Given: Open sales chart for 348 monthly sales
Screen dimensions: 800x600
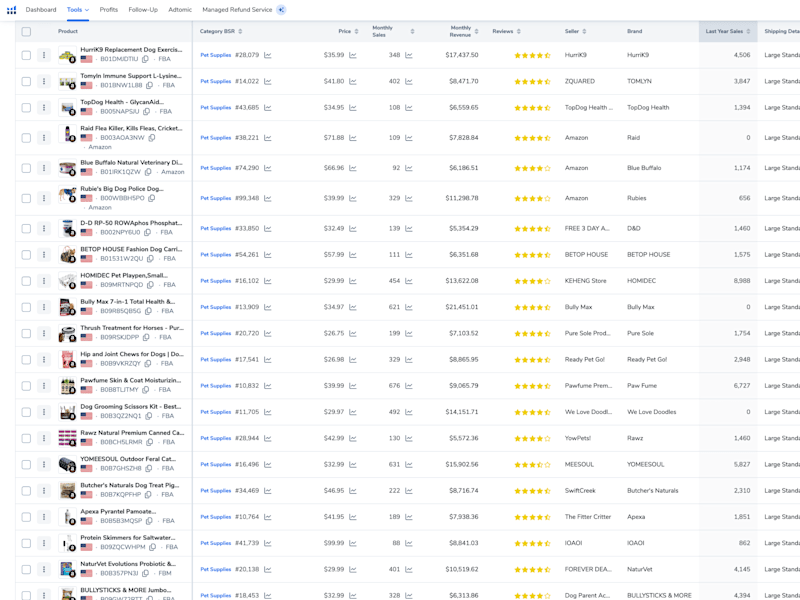Looking at the screenshot, I should click(x=409, y=55).
